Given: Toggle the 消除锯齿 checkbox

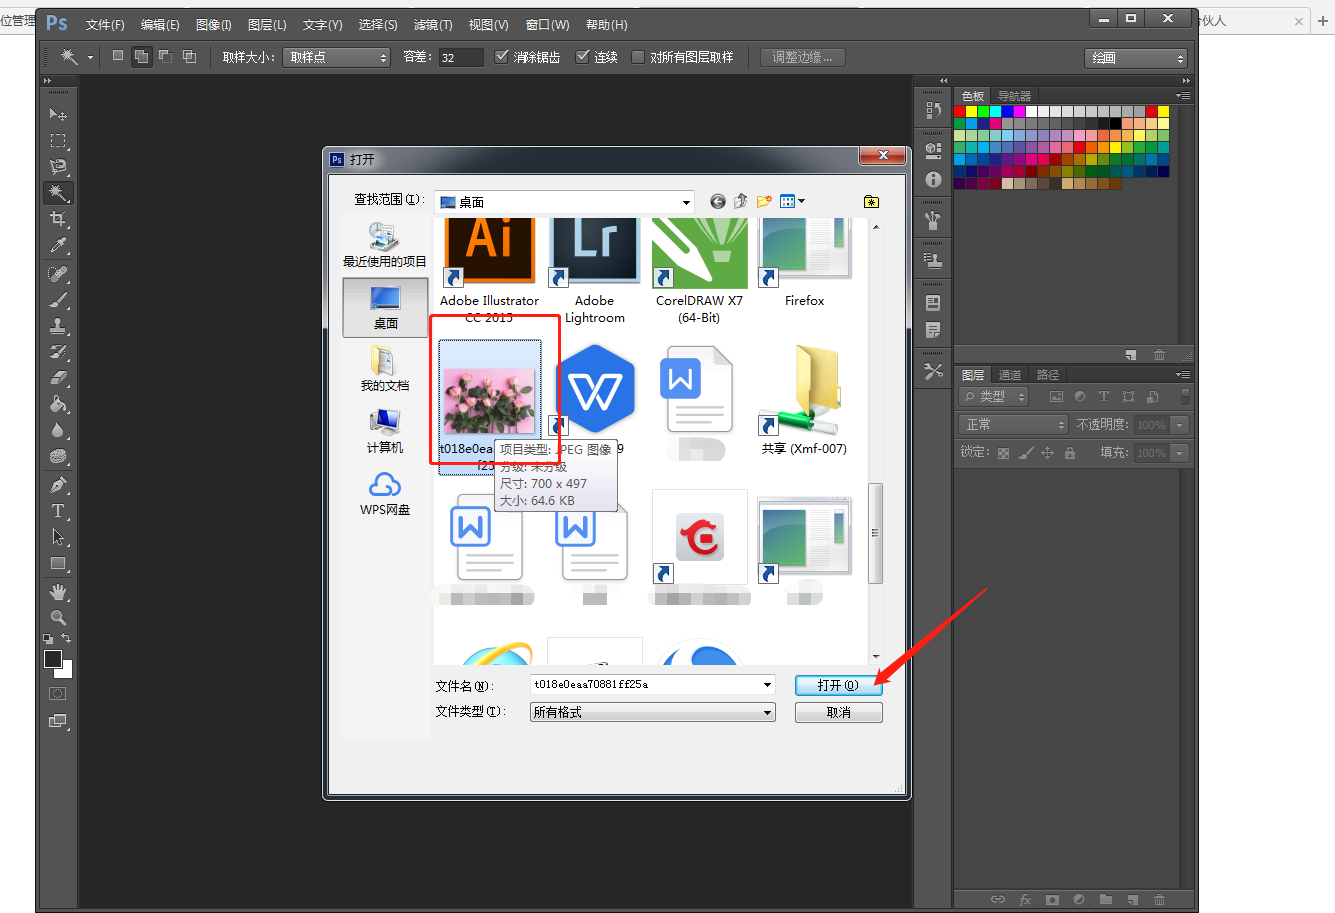Looking at the screenshot, I should pyautogui.click(x=502, y=57).
